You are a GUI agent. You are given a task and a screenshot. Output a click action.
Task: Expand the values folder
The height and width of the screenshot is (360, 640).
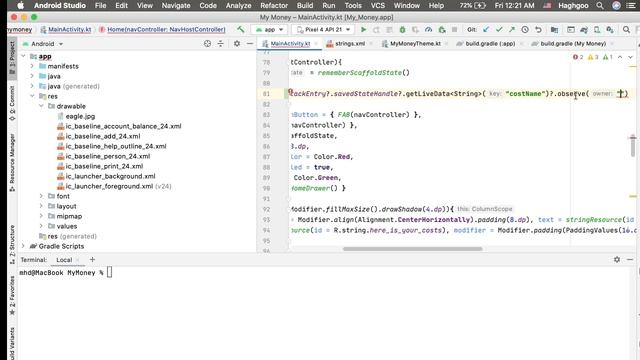tap(41, 226)
